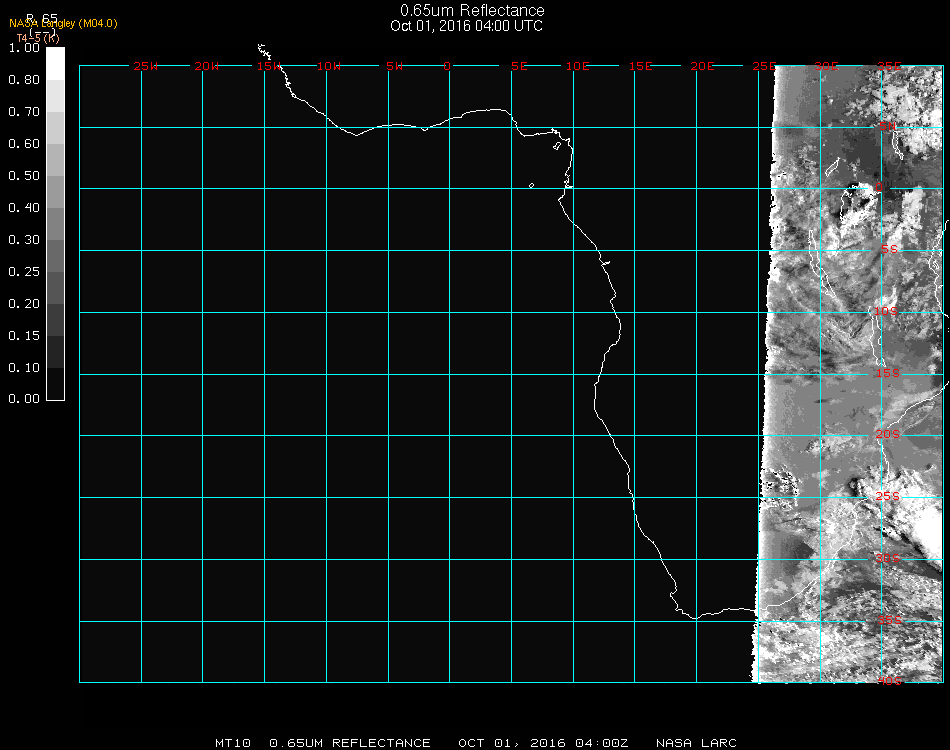Image resolution: width=950 pixels, height=750 pixels.
Task: Click the 0.65UM REFLECTANCE footer caption
Action: [350, 743]
